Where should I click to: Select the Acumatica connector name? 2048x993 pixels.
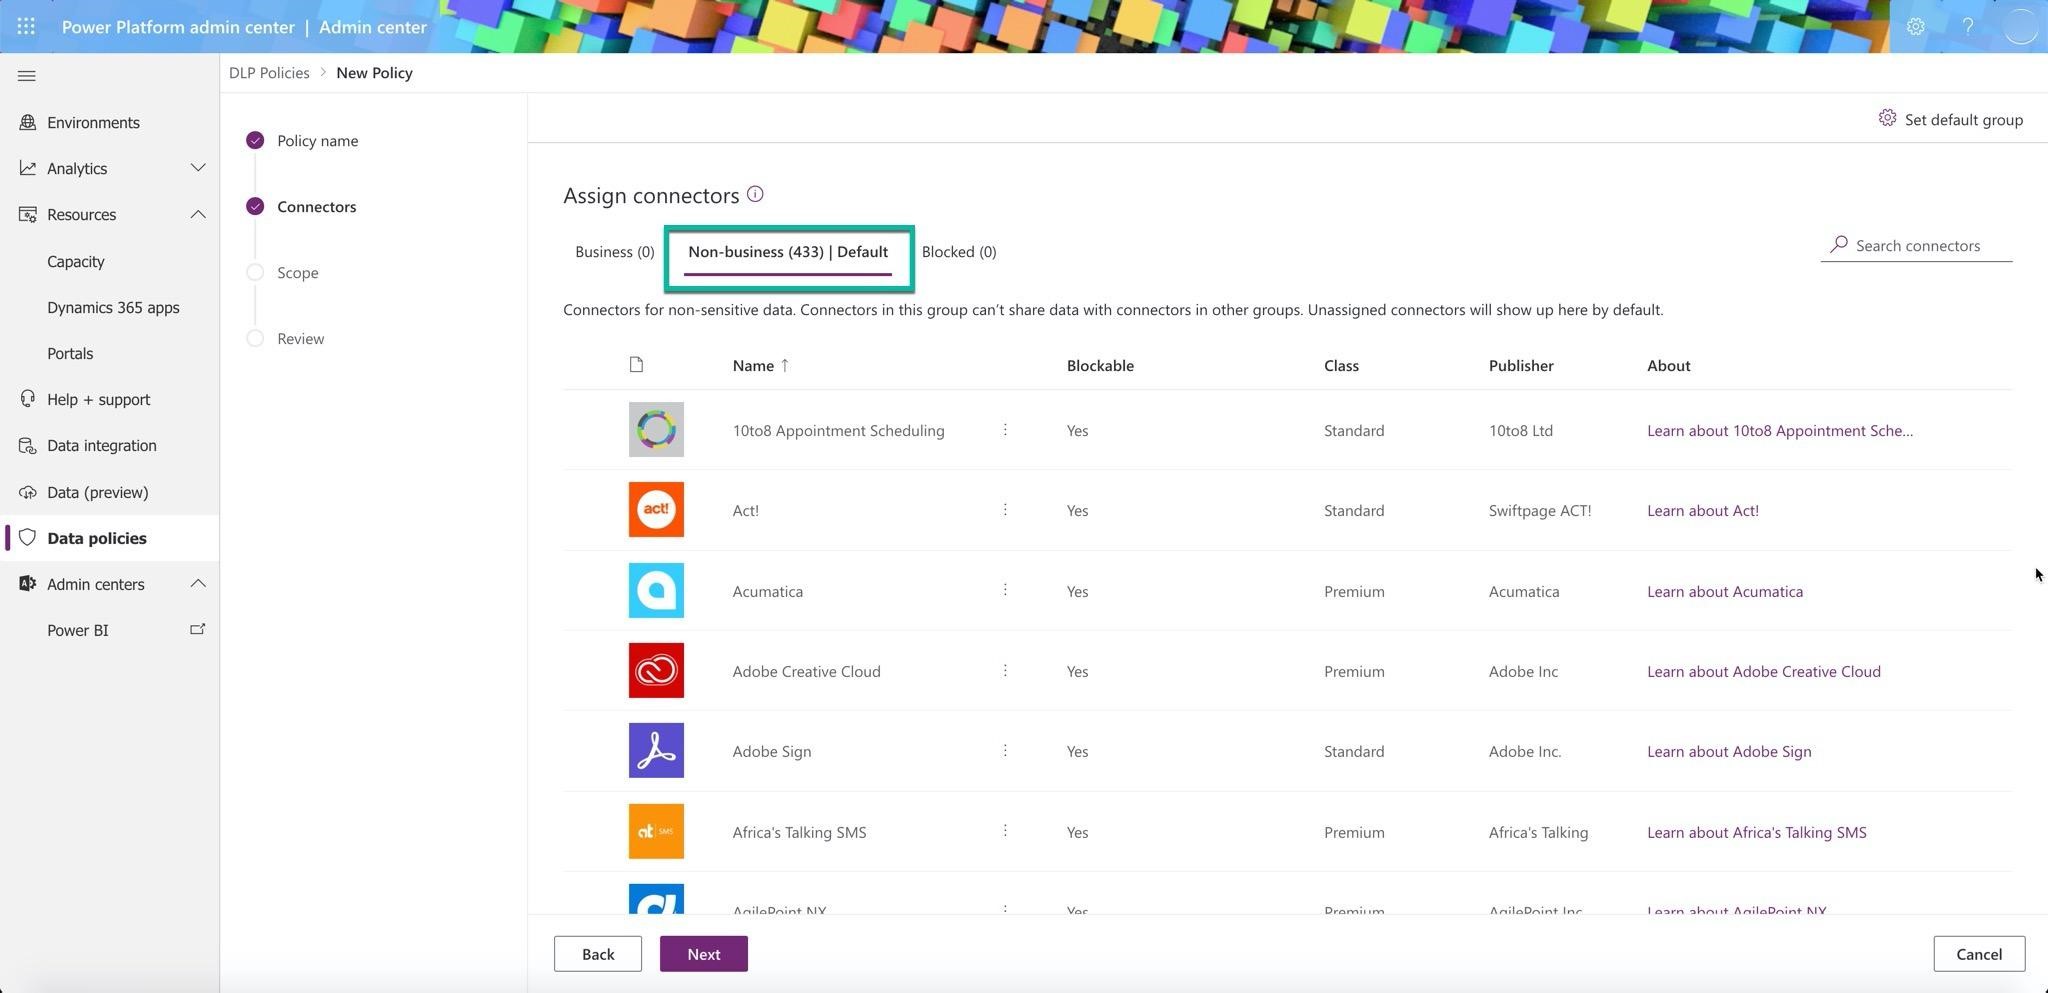click(767, 591)
